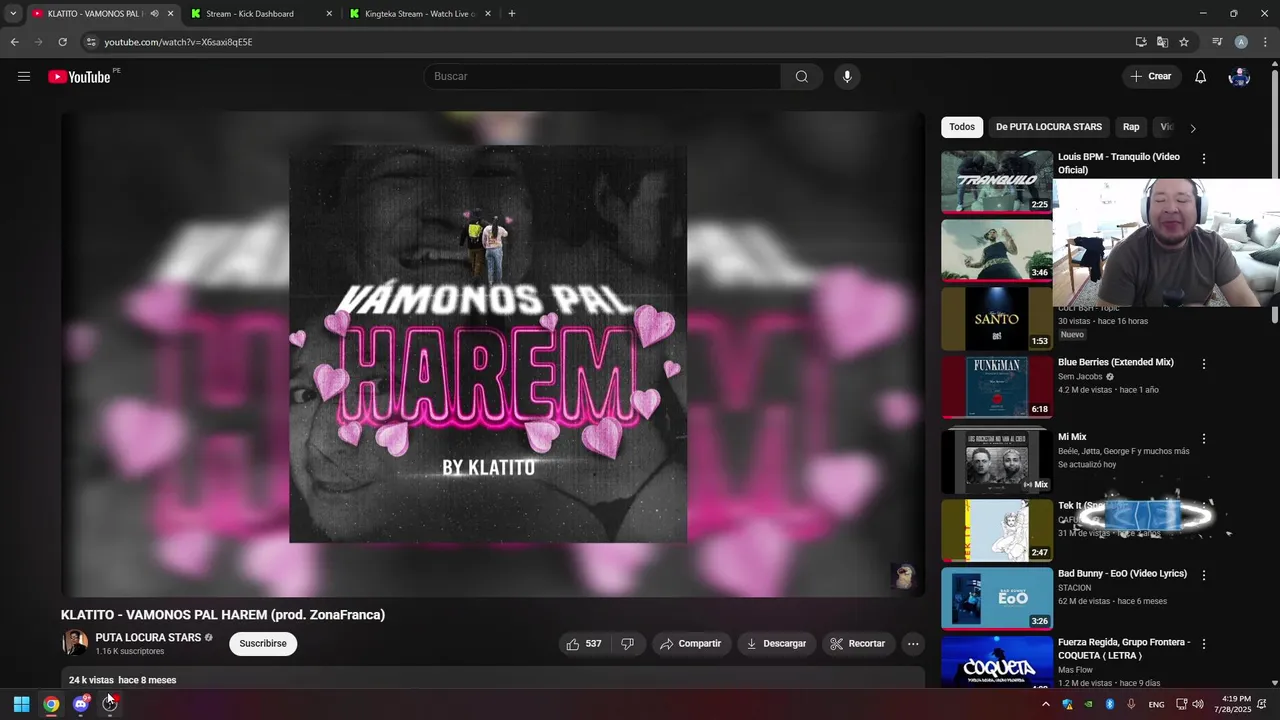This screenshot has height=720, width=1280.
Task: Open options menu for Blue Berries video
Action: [1204, 365]
